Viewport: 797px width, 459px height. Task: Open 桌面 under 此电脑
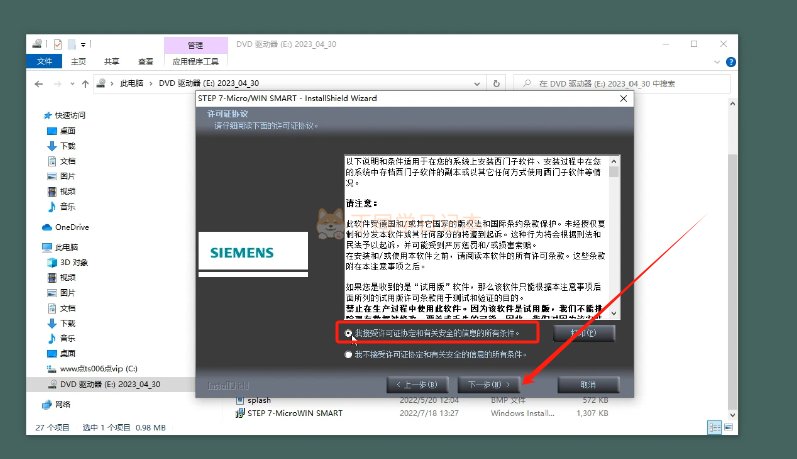pos(61,353)
